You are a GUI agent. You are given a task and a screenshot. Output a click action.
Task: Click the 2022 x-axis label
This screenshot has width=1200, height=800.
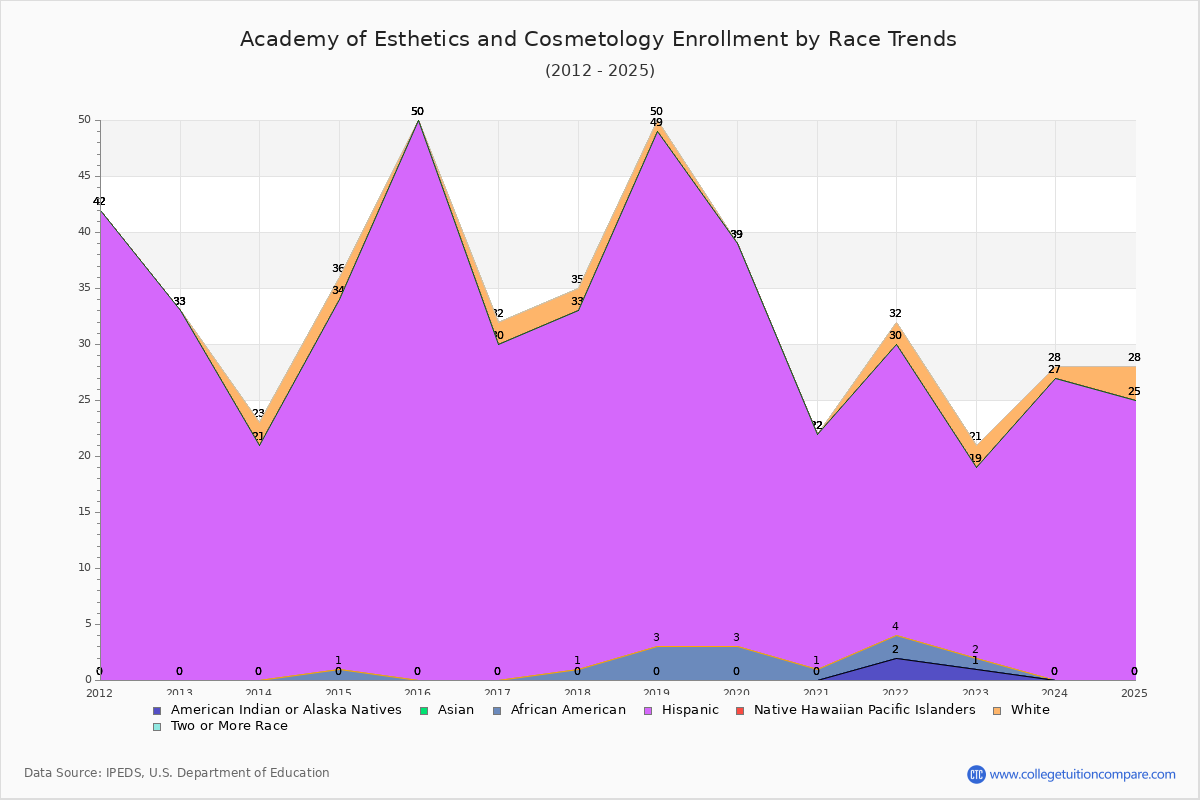(895, 692)
